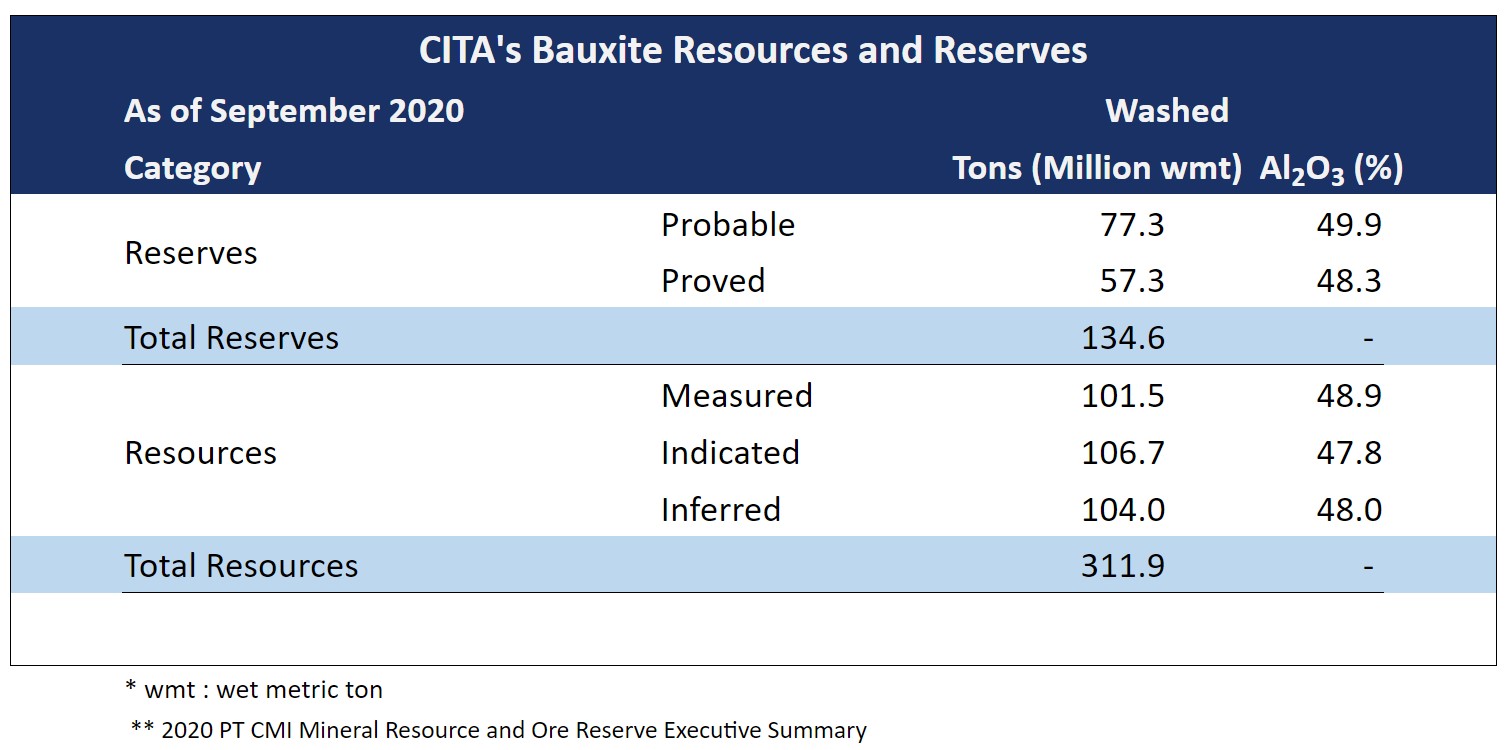Click the Probable tons value 77.3

pos(1132,225)
